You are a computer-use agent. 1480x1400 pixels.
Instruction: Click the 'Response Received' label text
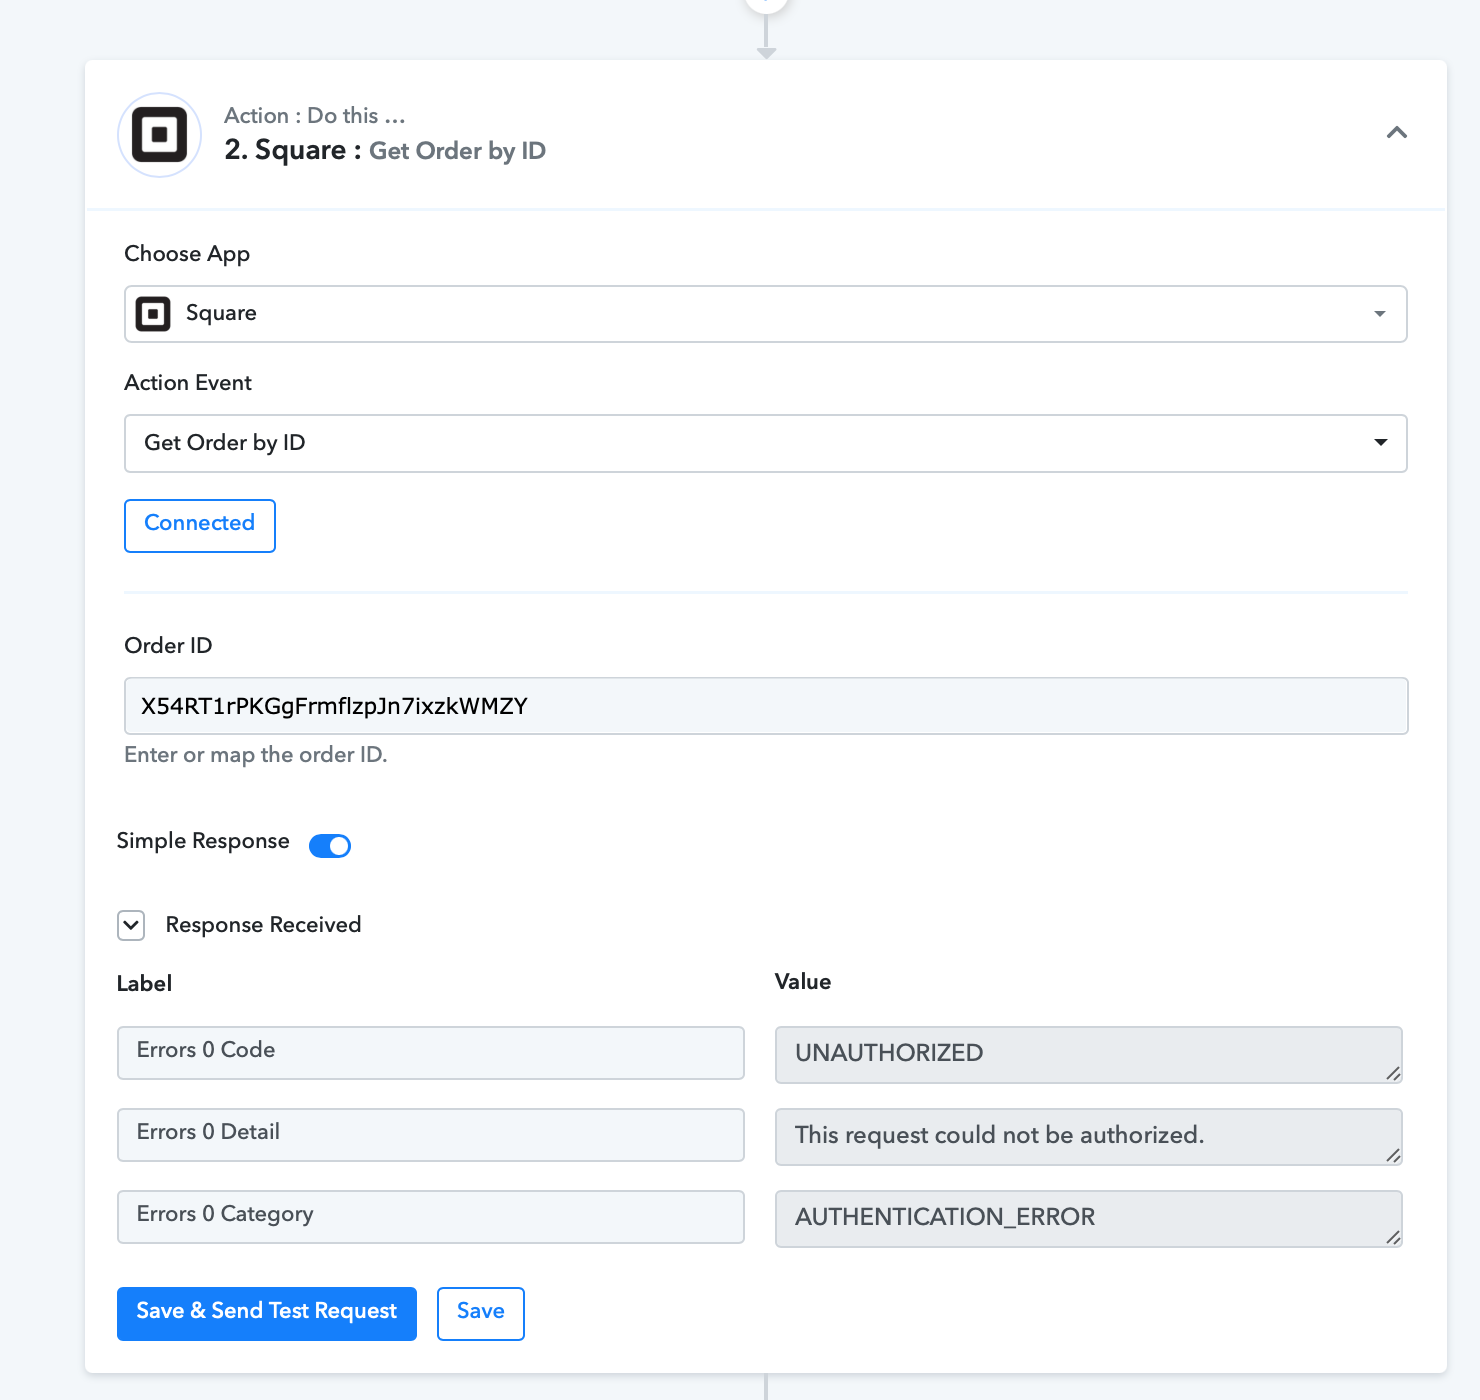263,925
